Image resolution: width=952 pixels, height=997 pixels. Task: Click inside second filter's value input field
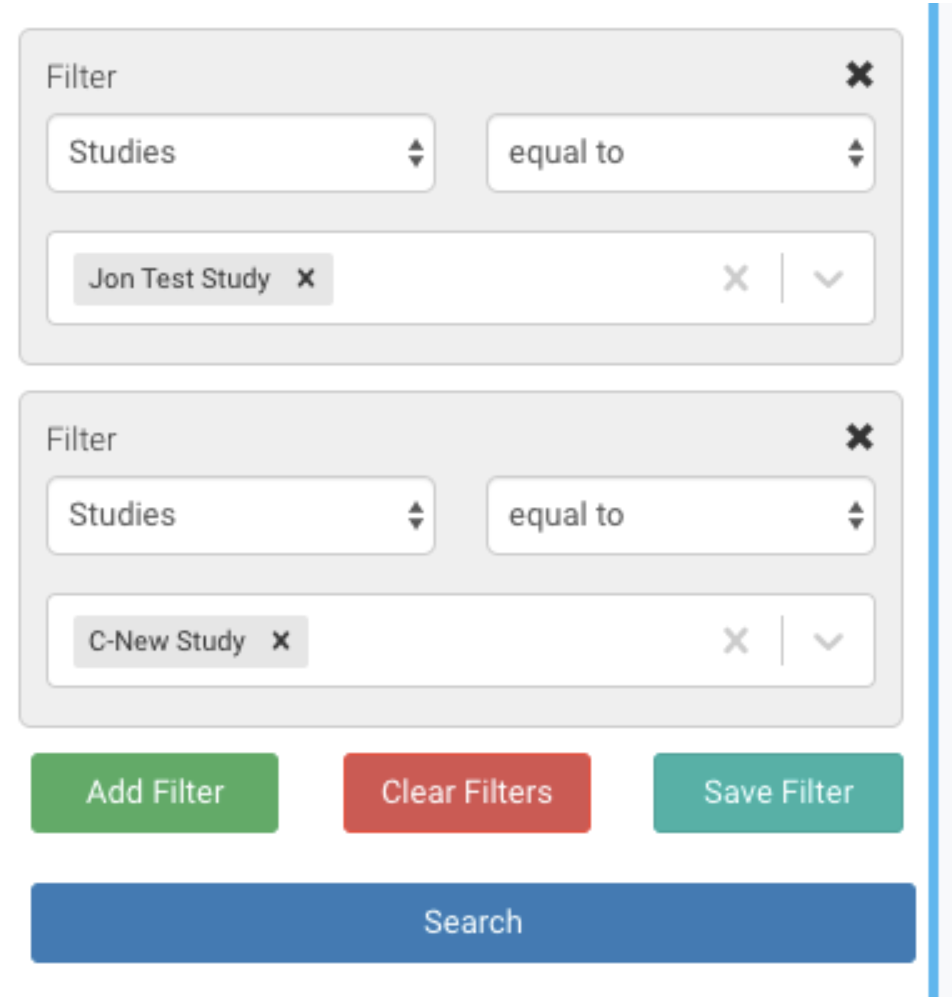pos(510,641)
